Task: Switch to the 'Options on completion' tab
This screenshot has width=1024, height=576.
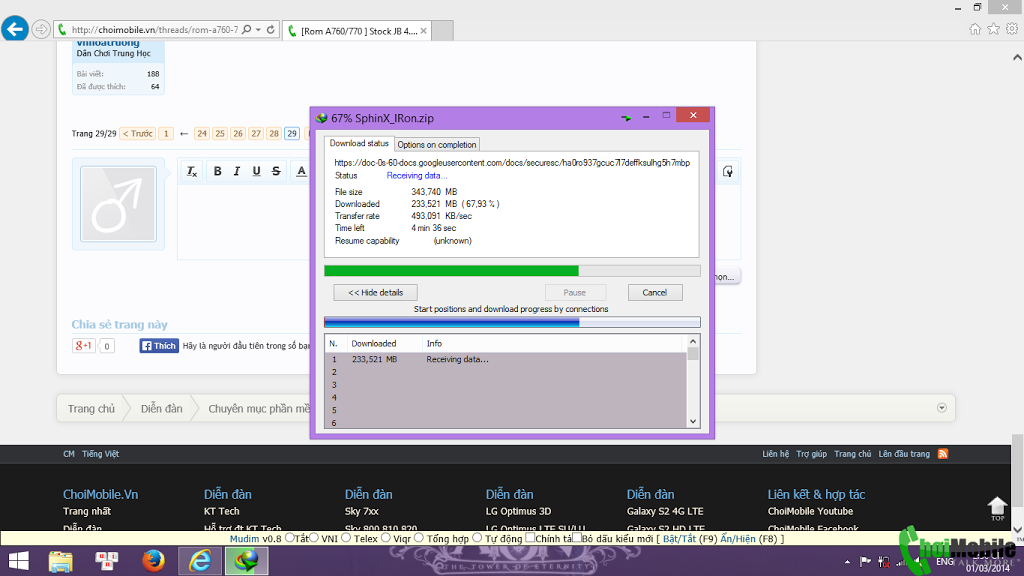Action: [438, 143]
